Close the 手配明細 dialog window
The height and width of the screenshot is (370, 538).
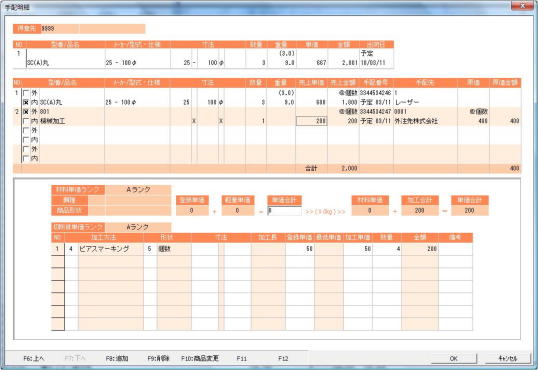(x=523, y=5)
